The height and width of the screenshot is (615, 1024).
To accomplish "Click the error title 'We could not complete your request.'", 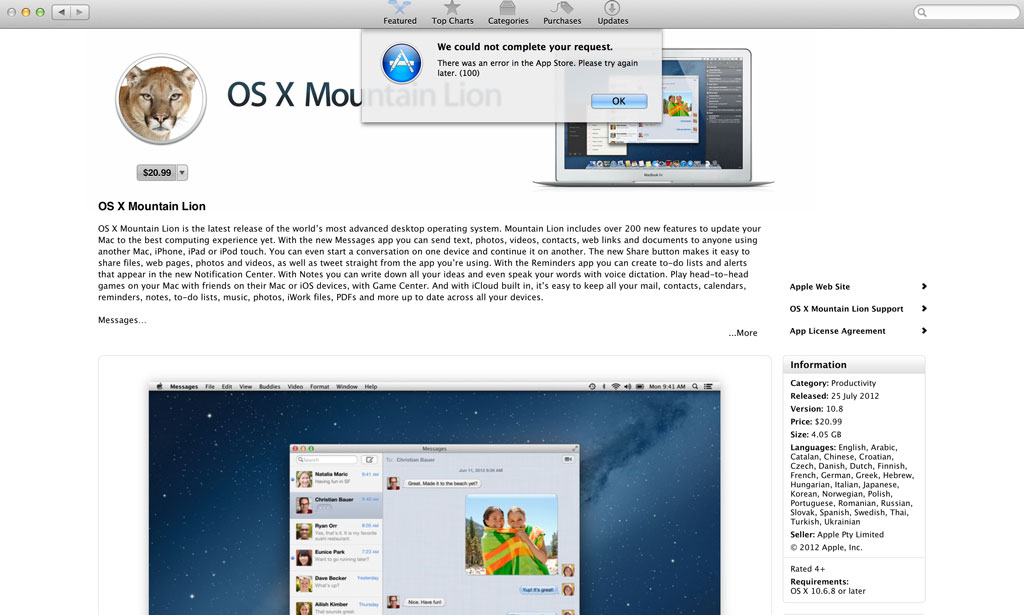I will click(x=525, y=47).
